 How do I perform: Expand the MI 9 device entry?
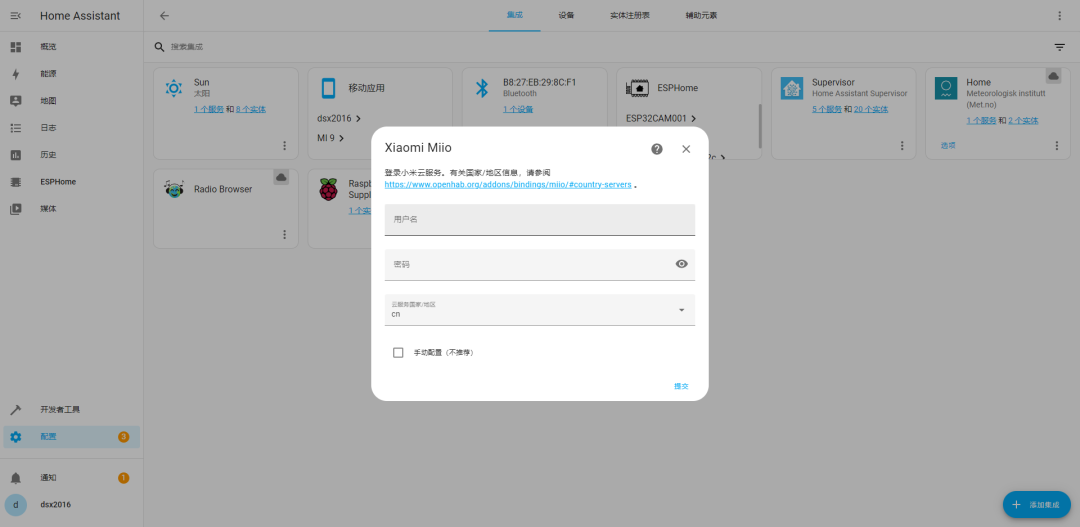(331, 138)
